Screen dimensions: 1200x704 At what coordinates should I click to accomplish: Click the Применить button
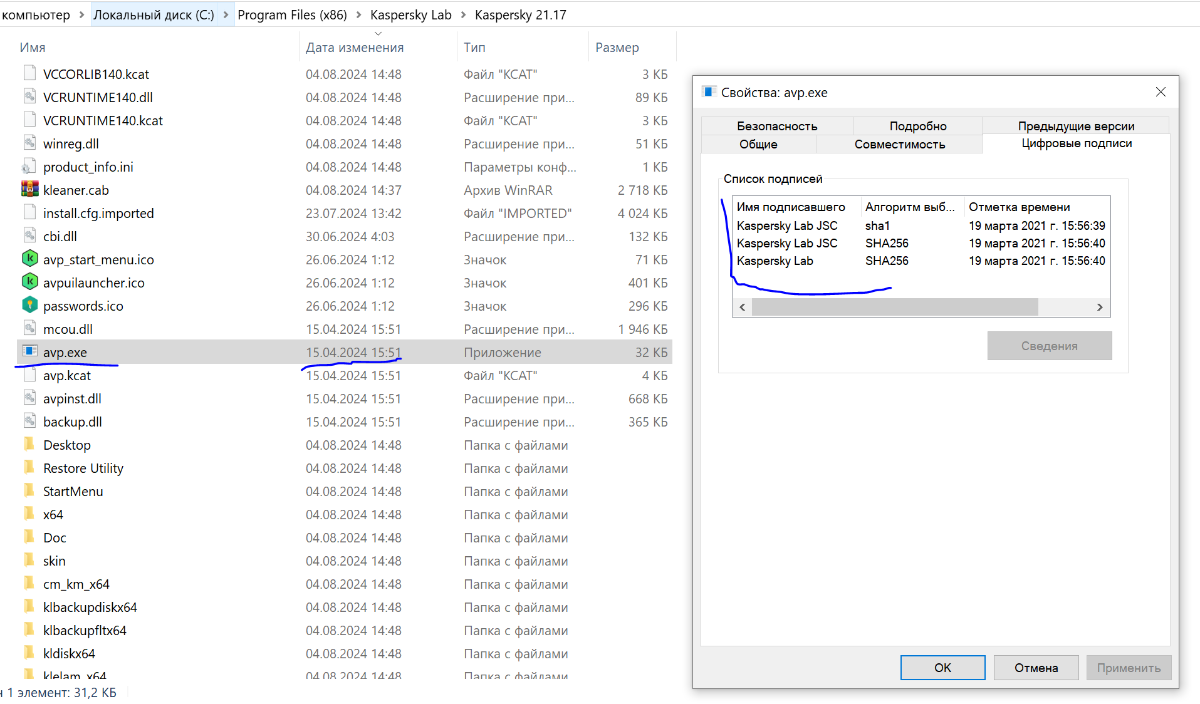tap(1129, 668)
